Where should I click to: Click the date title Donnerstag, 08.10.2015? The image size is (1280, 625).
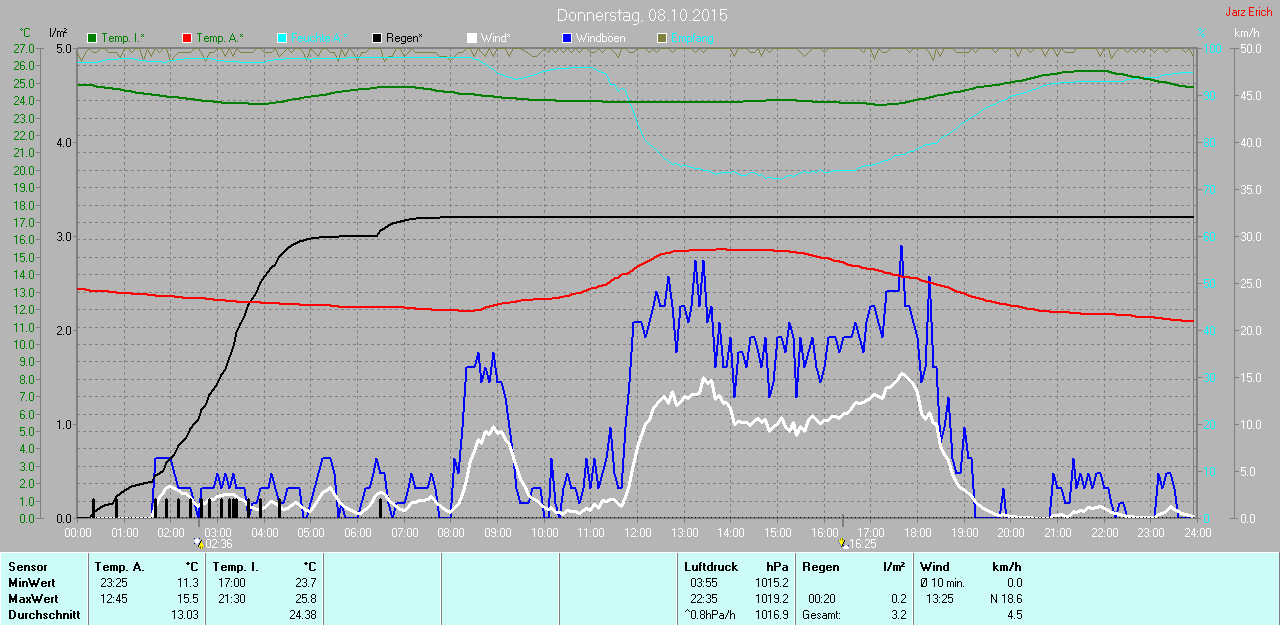coord(642,16)
